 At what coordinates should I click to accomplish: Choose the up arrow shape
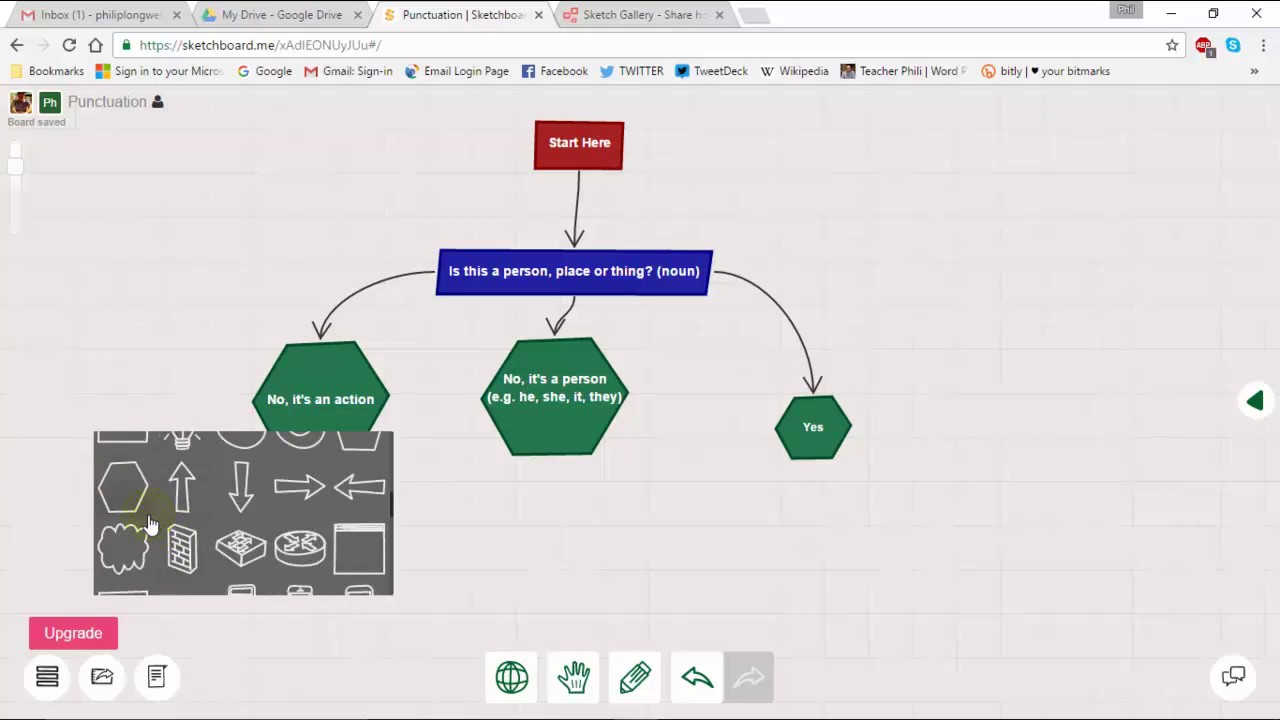click(182, 487)
